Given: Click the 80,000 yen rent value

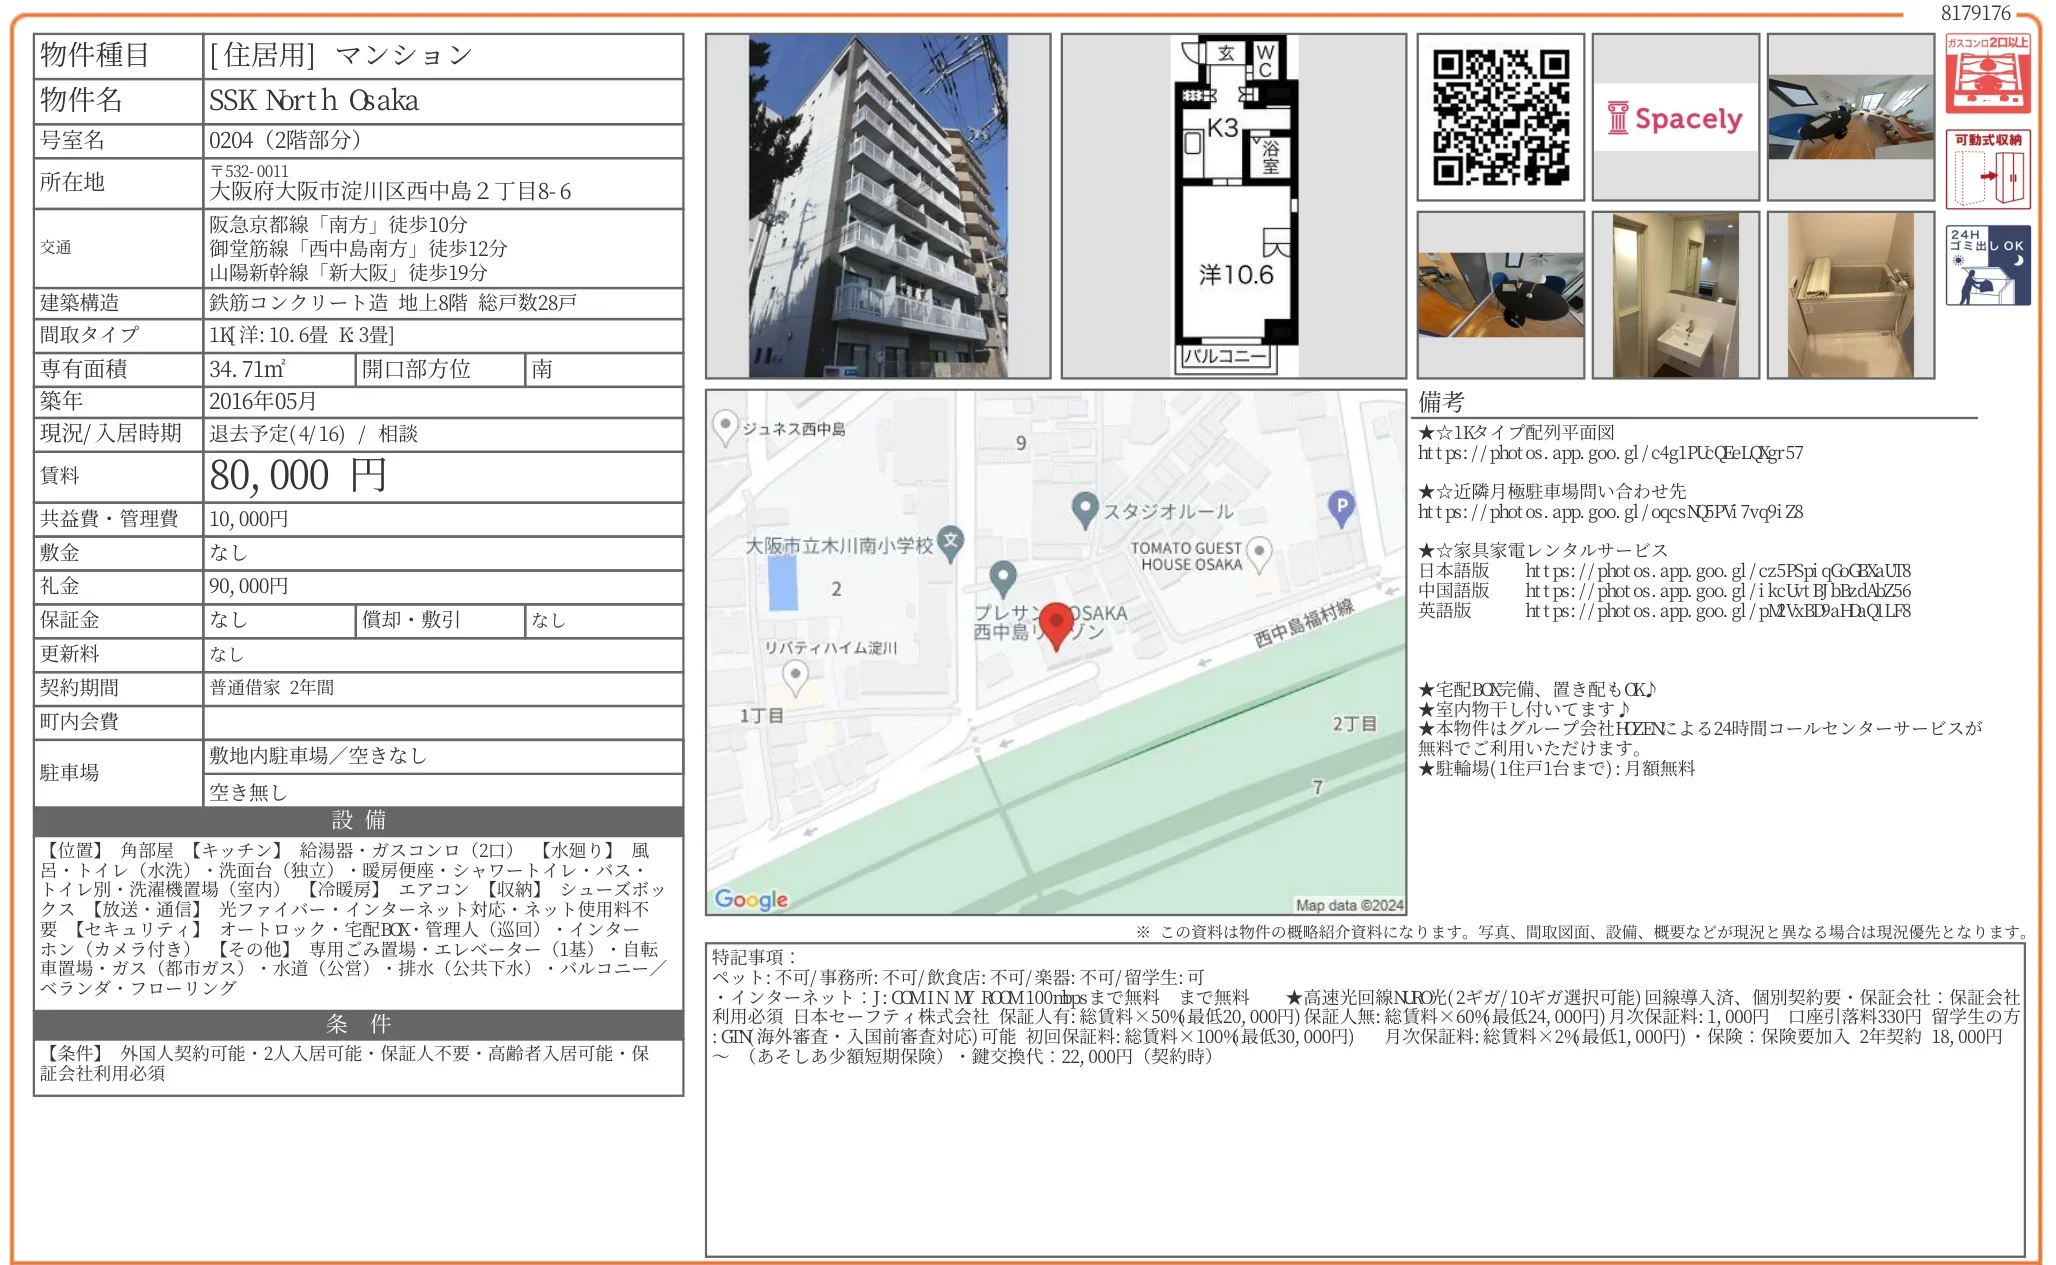Looking at the screenshot, I should (298, 476).
